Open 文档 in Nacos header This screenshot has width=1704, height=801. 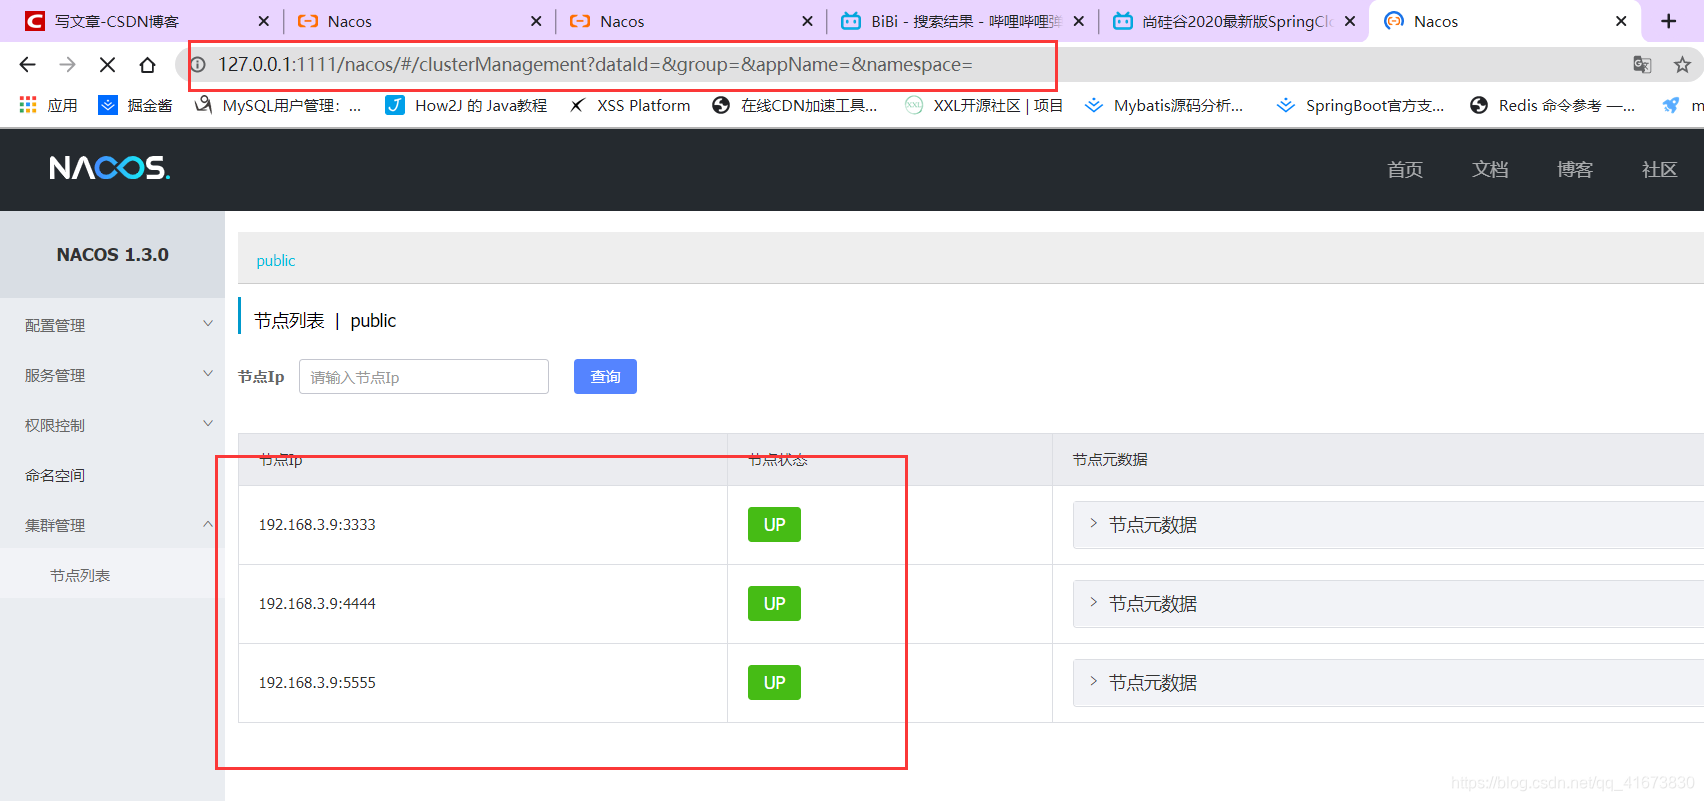pos(1490,170)
